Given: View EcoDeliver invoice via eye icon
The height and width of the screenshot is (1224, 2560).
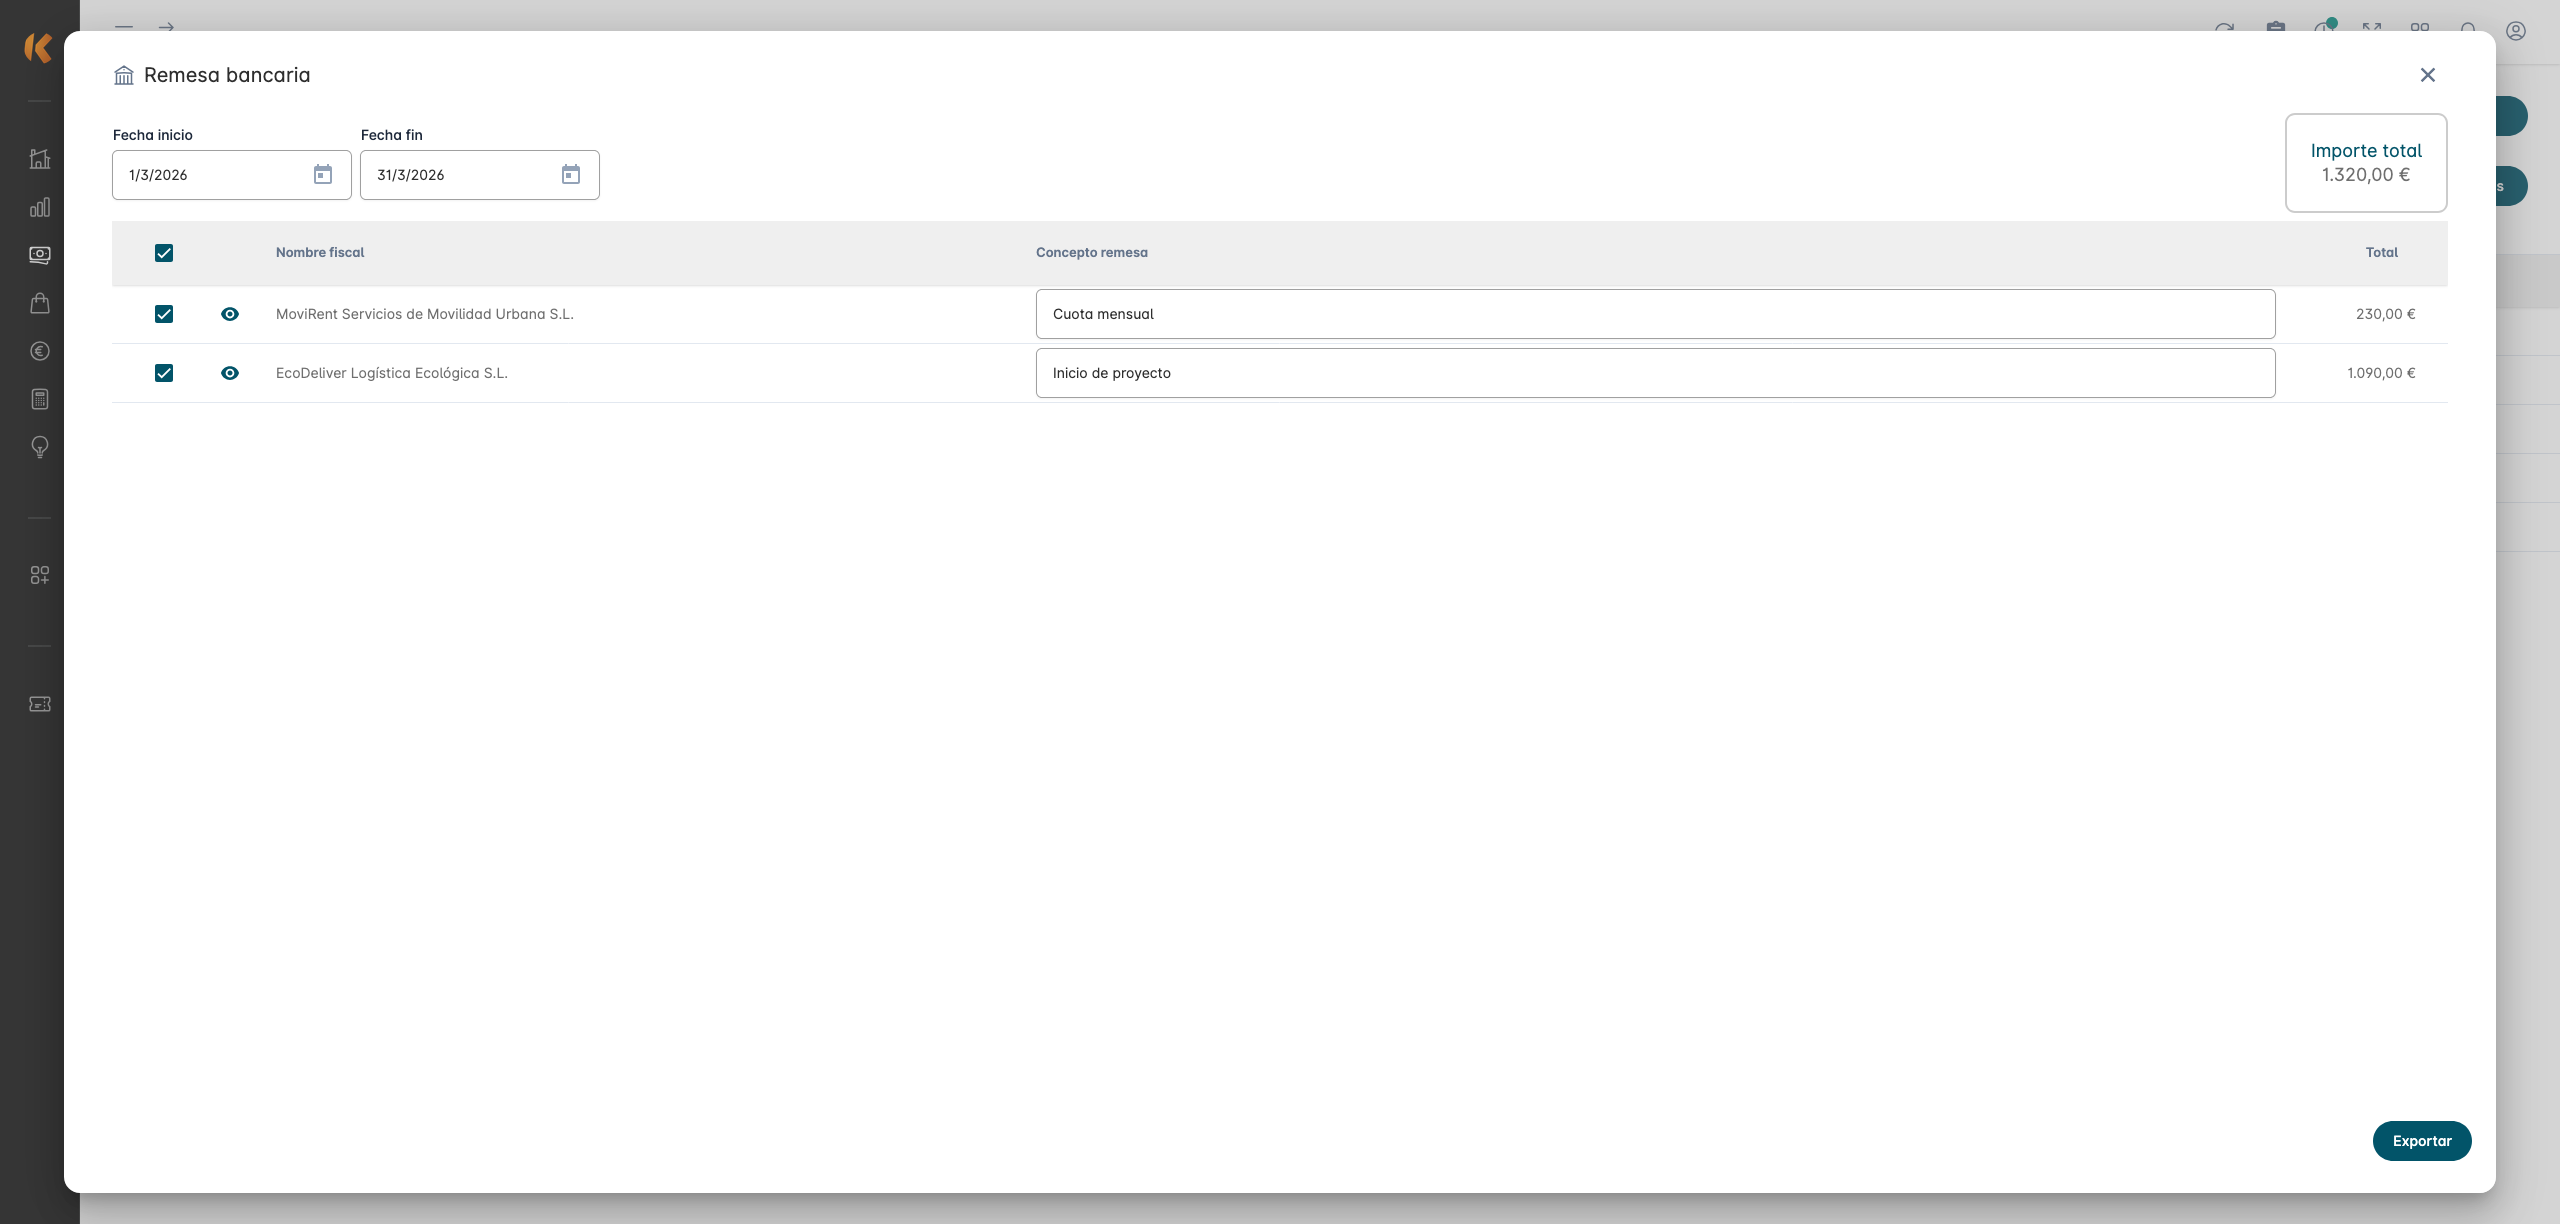Looking at the screenshot, I should tap(230, 373).
